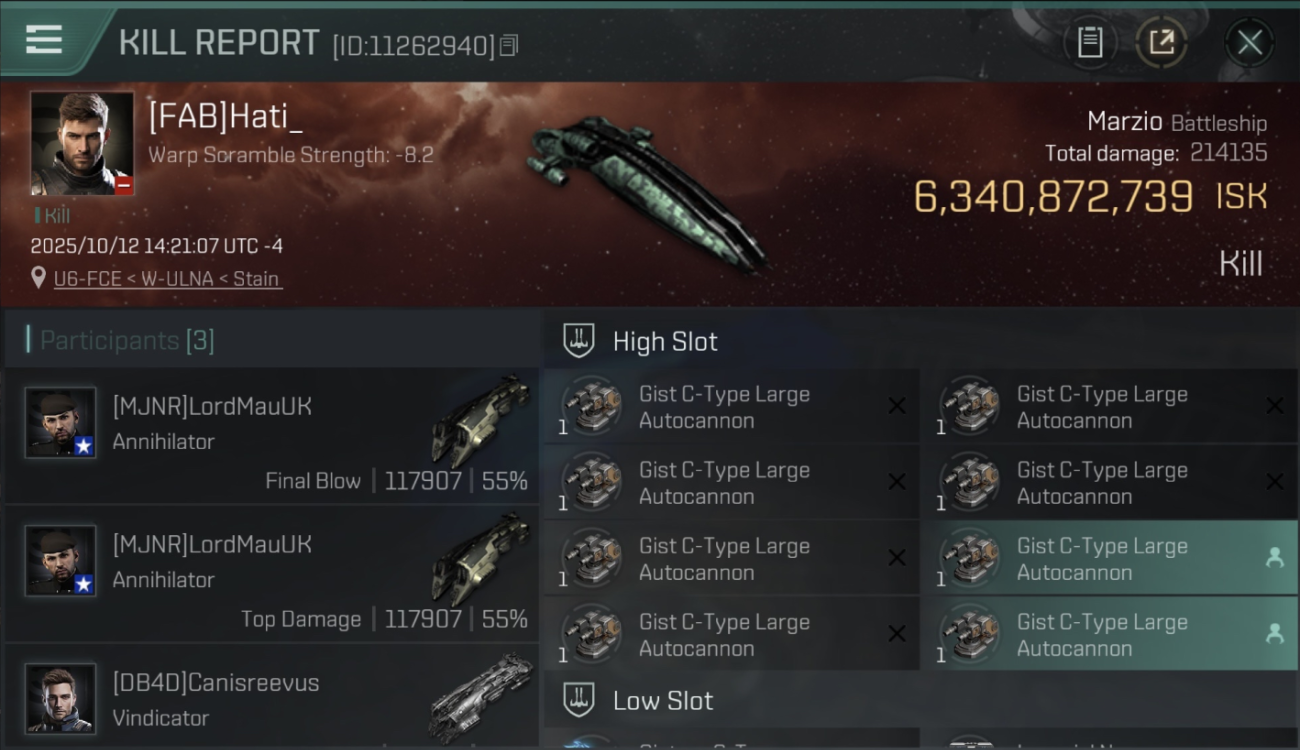Select the Participants tab
1300x750 pixels.
click(127, 341)
